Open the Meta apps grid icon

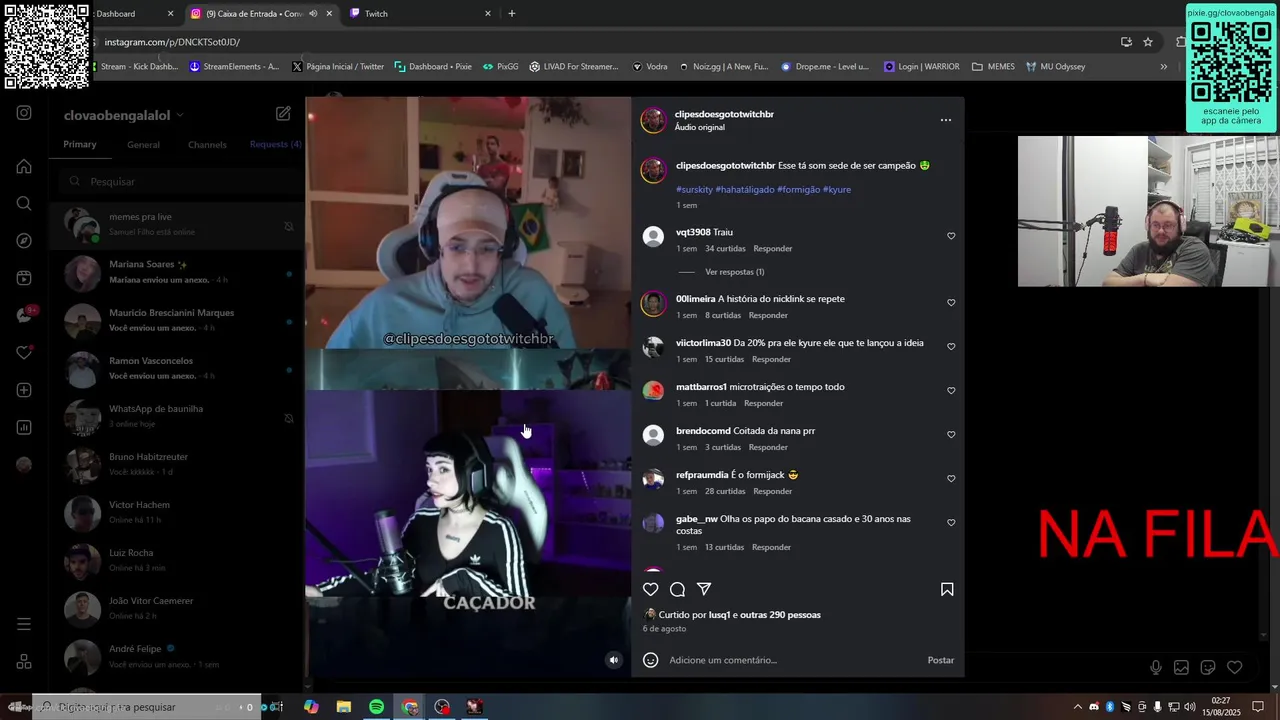pyautogui.click(x=24, y=662)
